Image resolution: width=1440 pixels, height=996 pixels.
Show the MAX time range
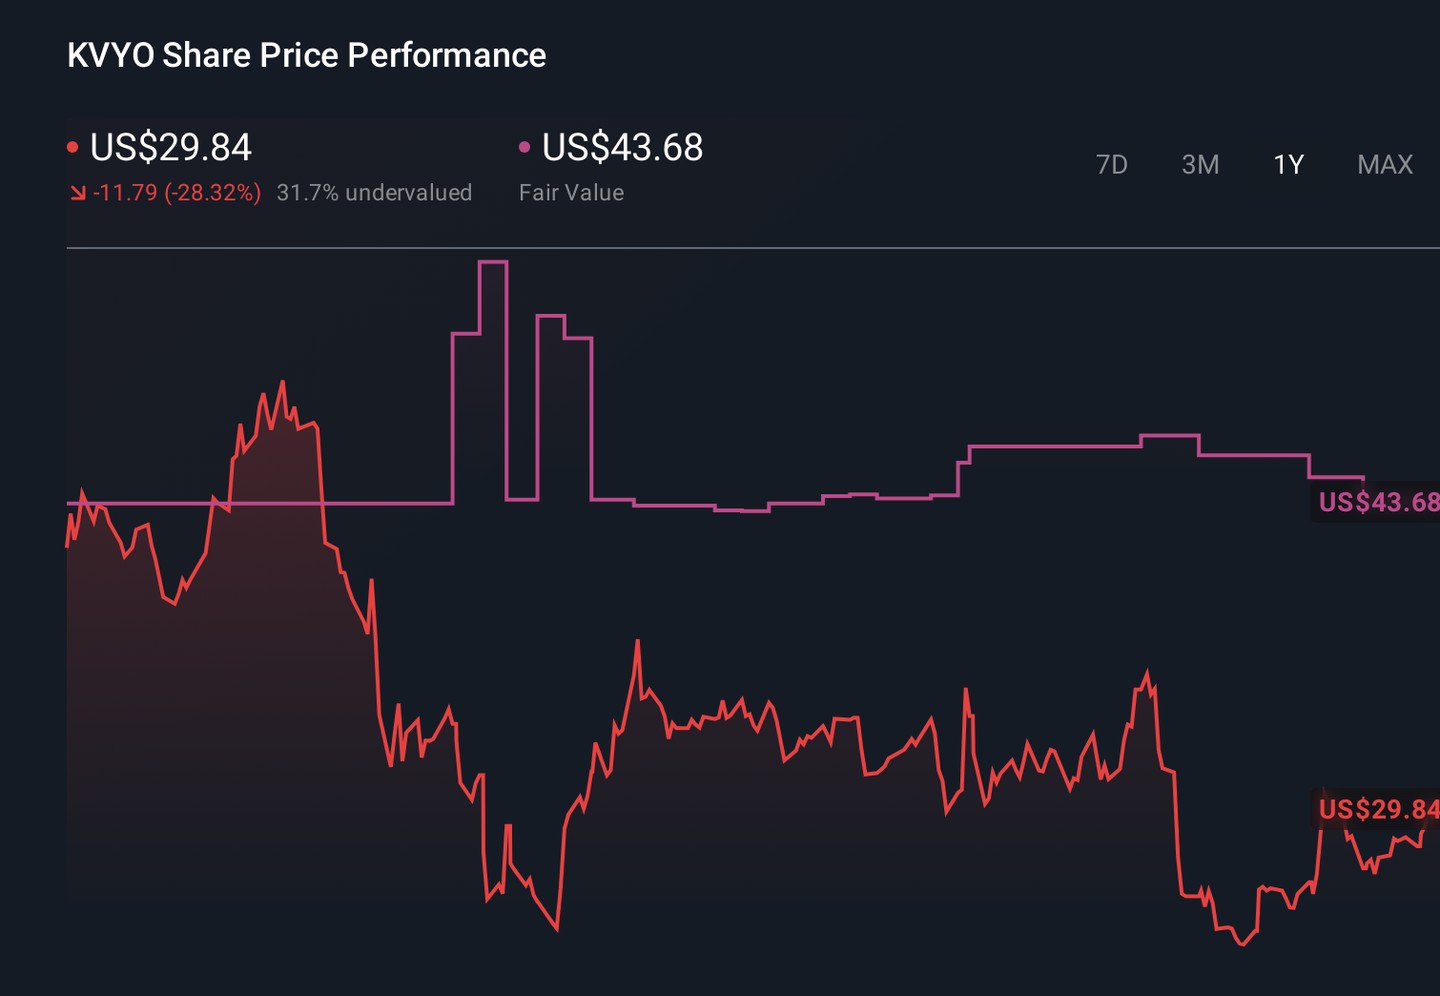coord(1385,165)
